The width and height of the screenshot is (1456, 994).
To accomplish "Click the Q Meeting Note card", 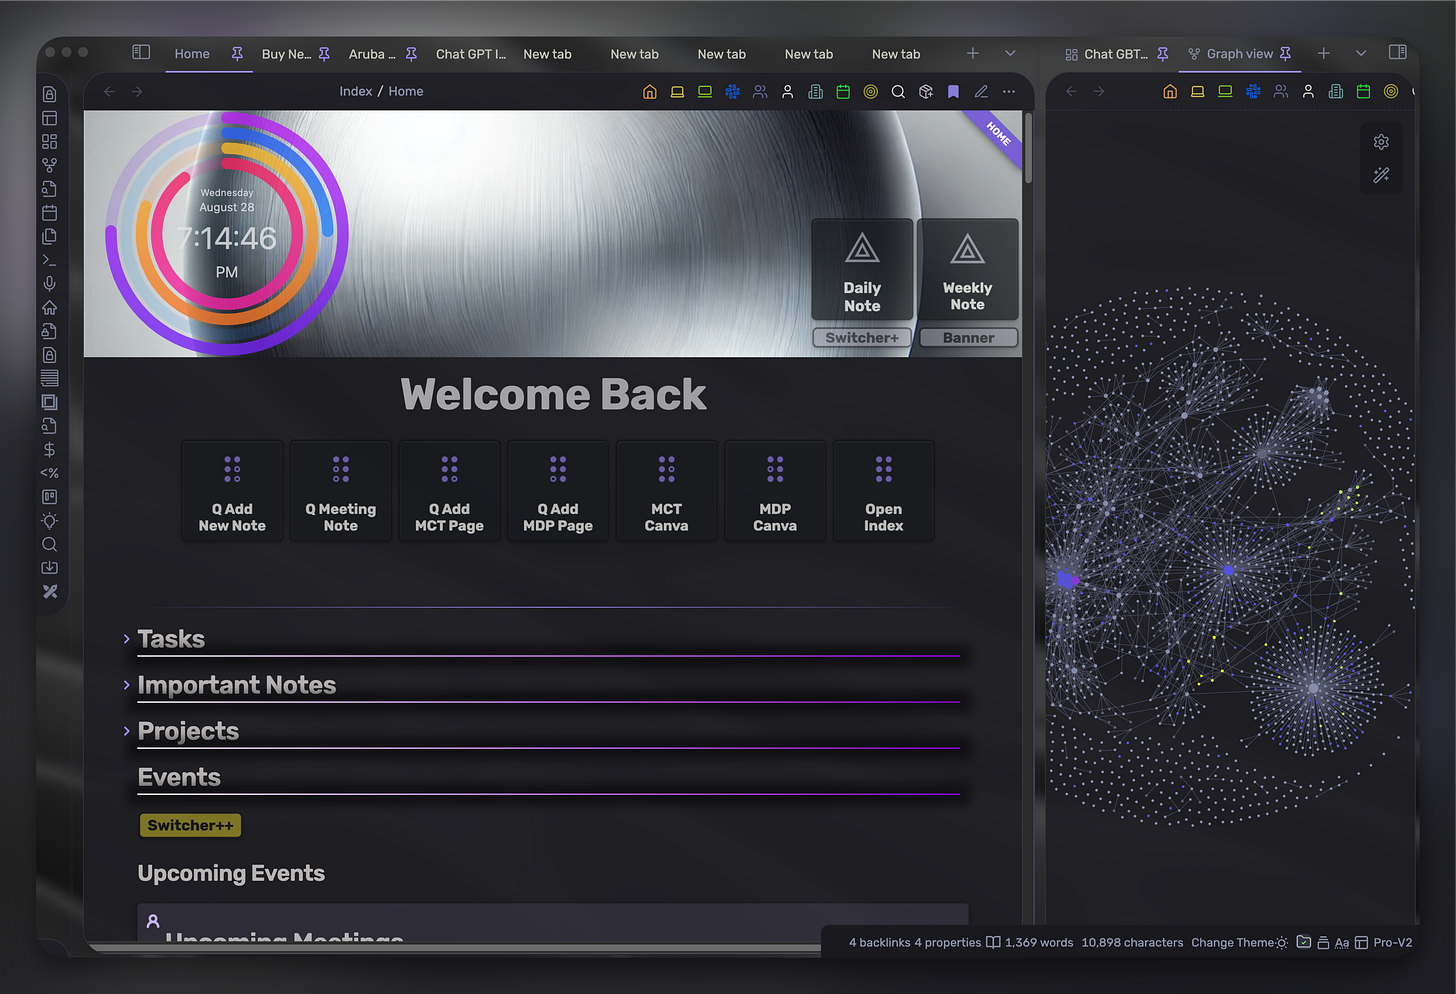I will point(341,491).
